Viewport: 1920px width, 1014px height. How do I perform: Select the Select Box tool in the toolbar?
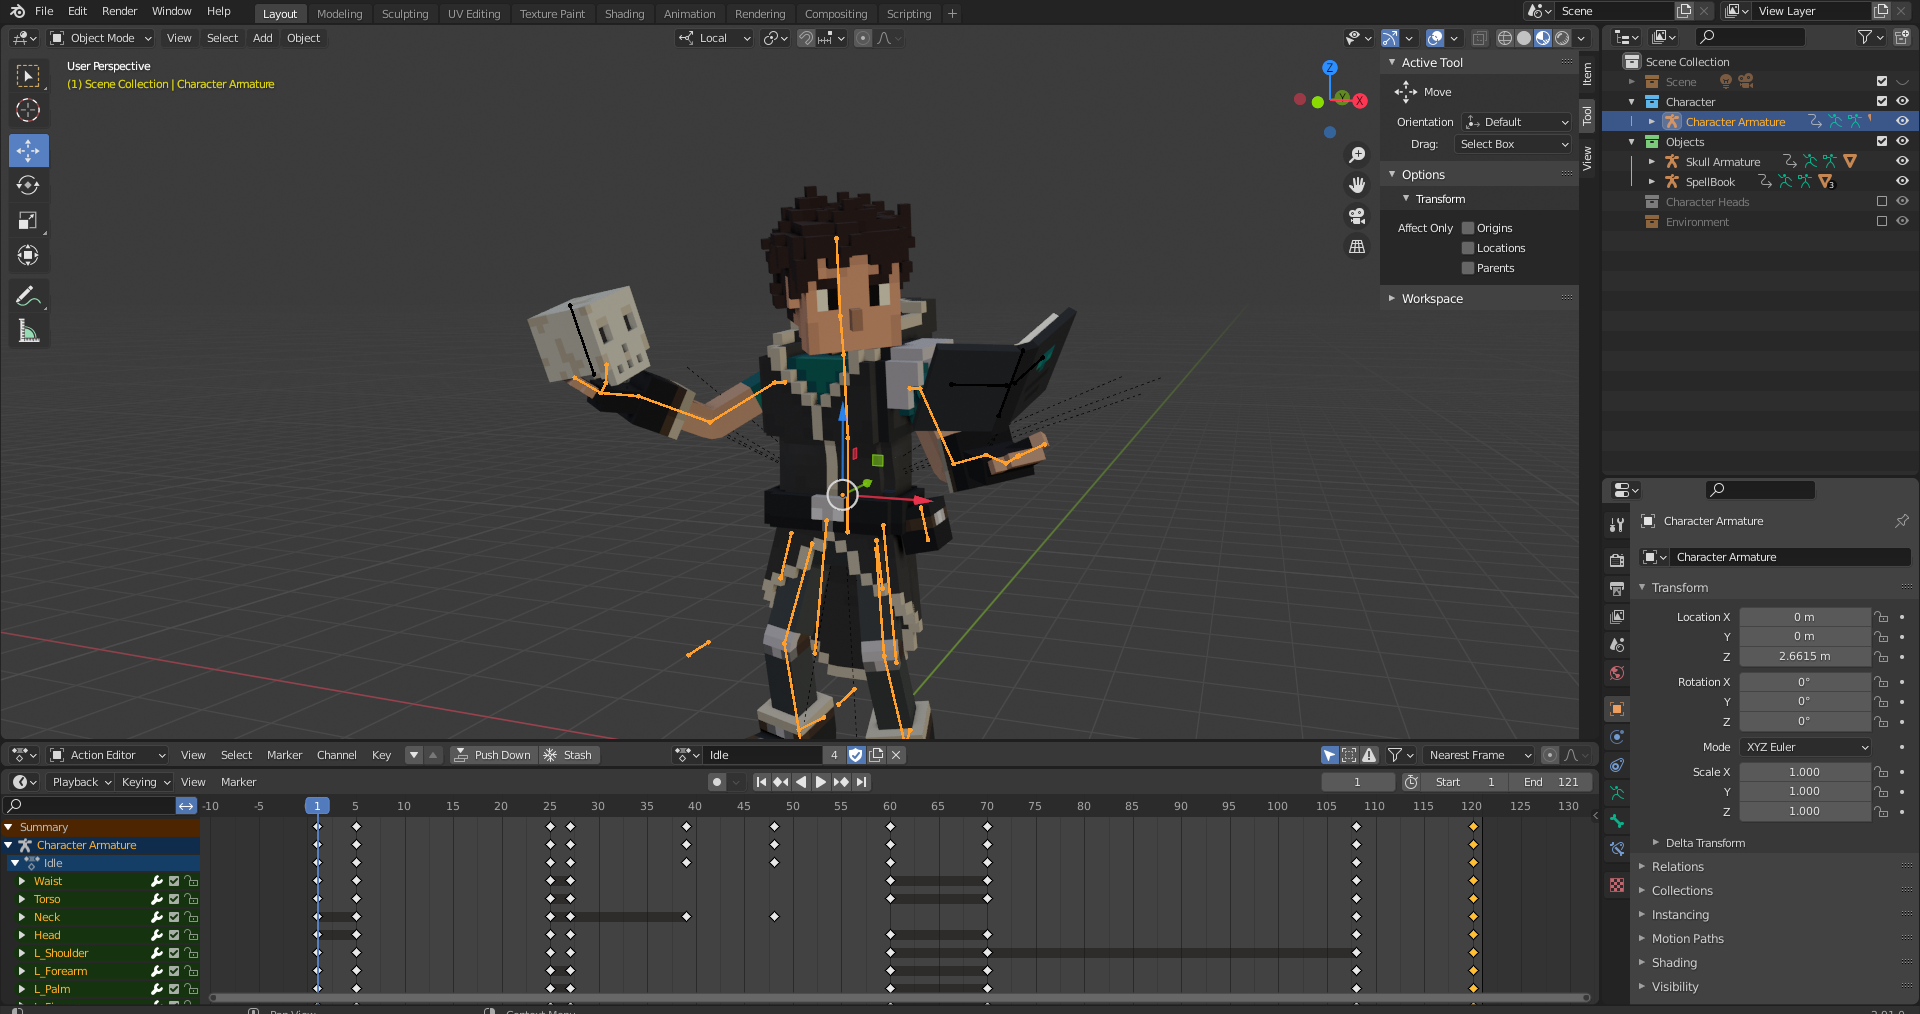29,76
